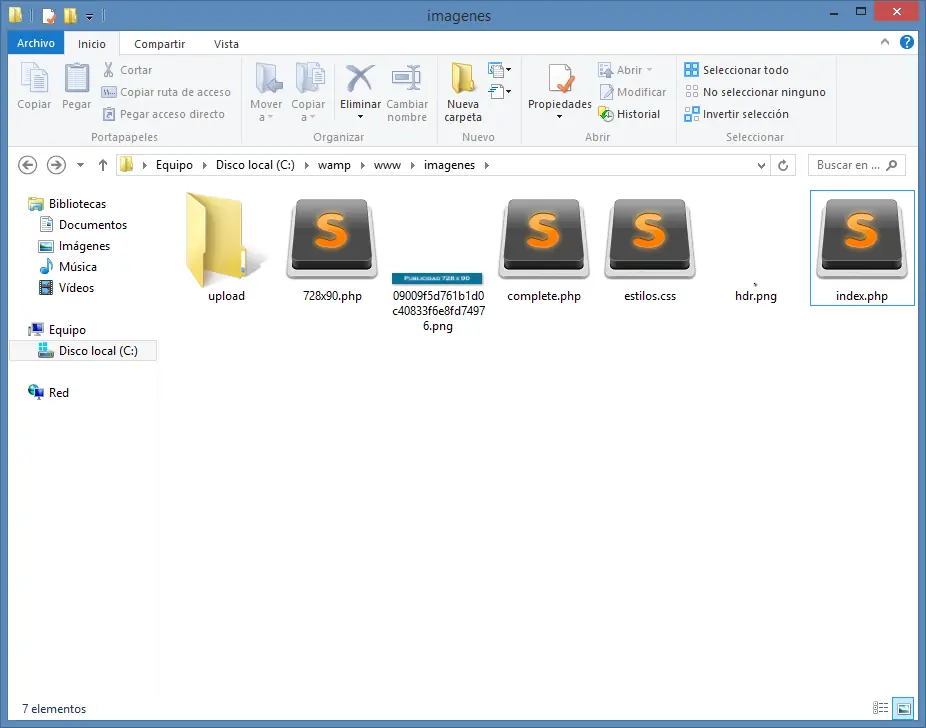
Task: Click the Abrir ribbon button
Action: 625,70
